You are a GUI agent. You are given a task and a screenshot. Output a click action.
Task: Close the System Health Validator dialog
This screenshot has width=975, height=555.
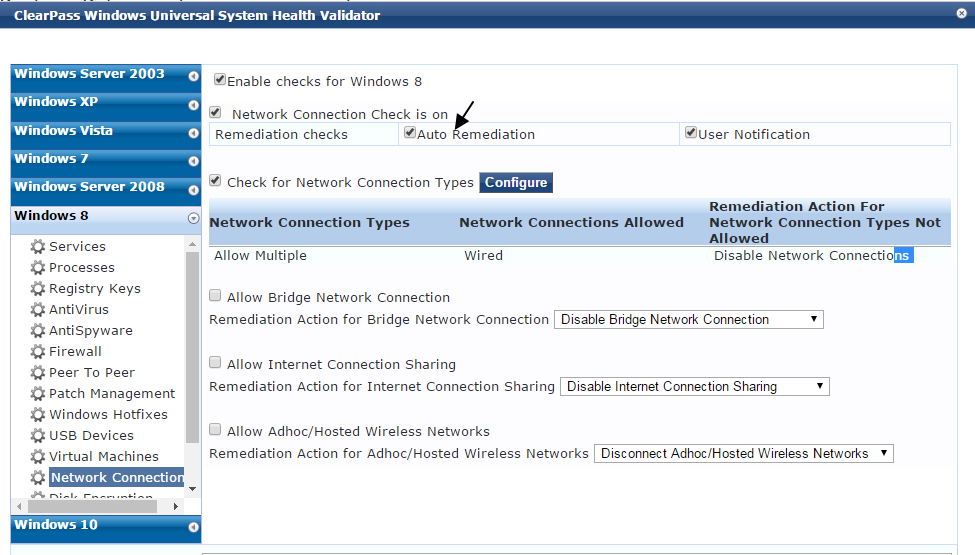(x=961, y=13)
